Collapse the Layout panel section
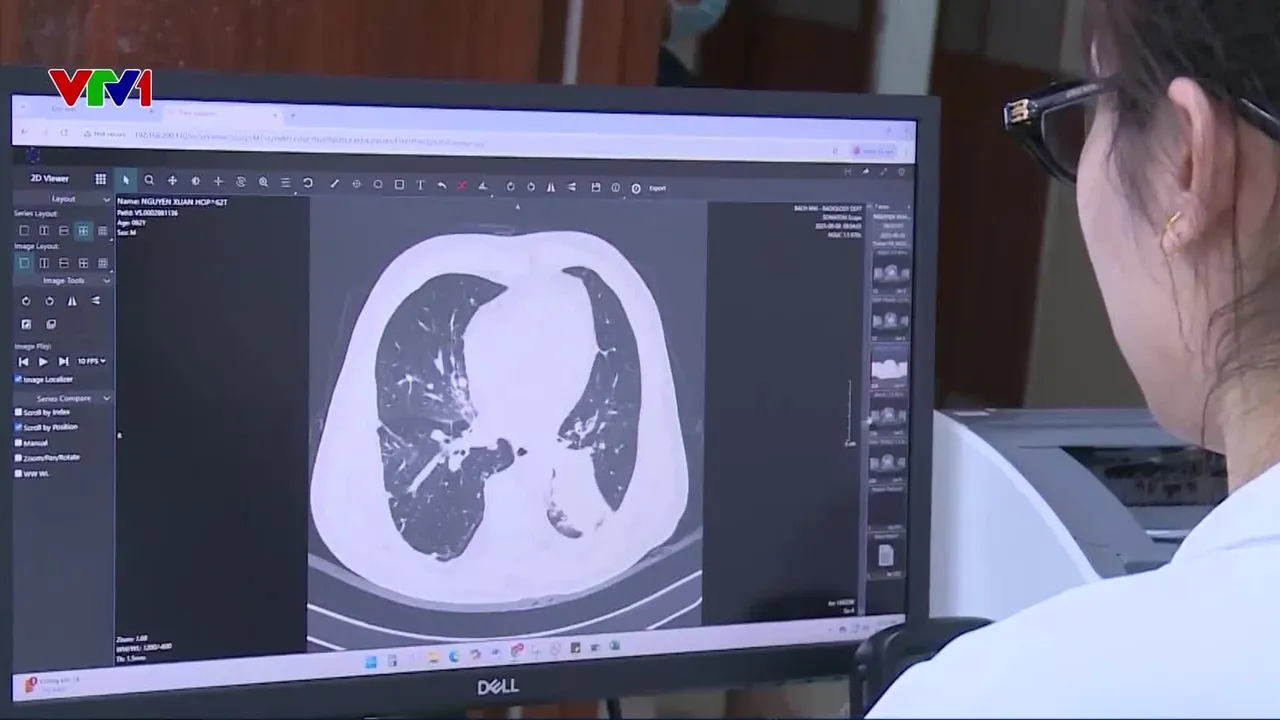 point(106,199)
